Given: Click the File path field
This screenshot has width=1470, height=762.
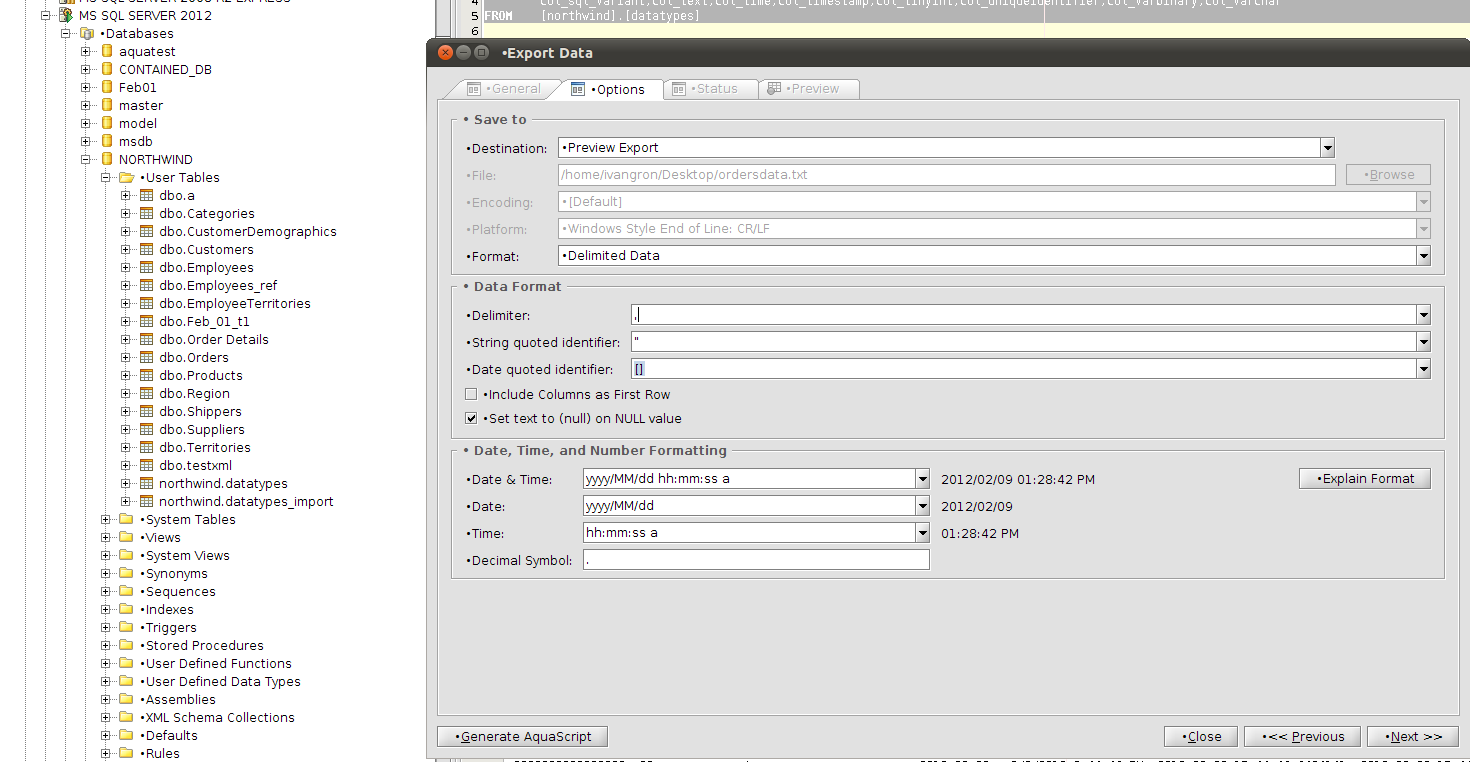Looking at the screenshot, I should 947,175.
